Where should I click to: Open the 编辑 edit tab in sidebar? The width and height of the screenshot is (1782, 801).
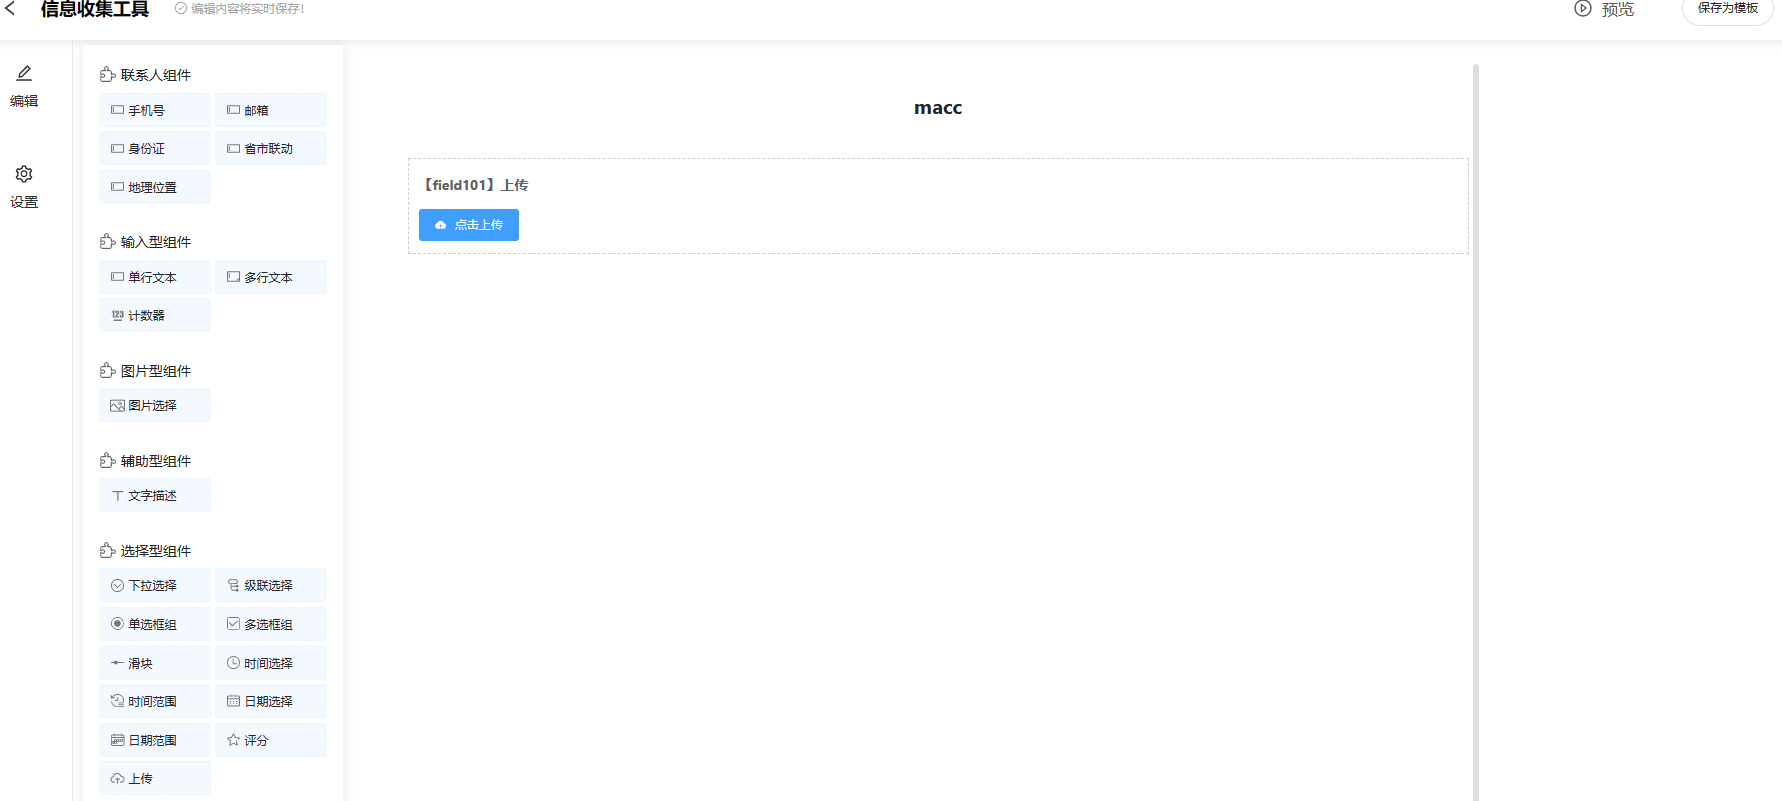pyautogui.click(x=24, y=86)
